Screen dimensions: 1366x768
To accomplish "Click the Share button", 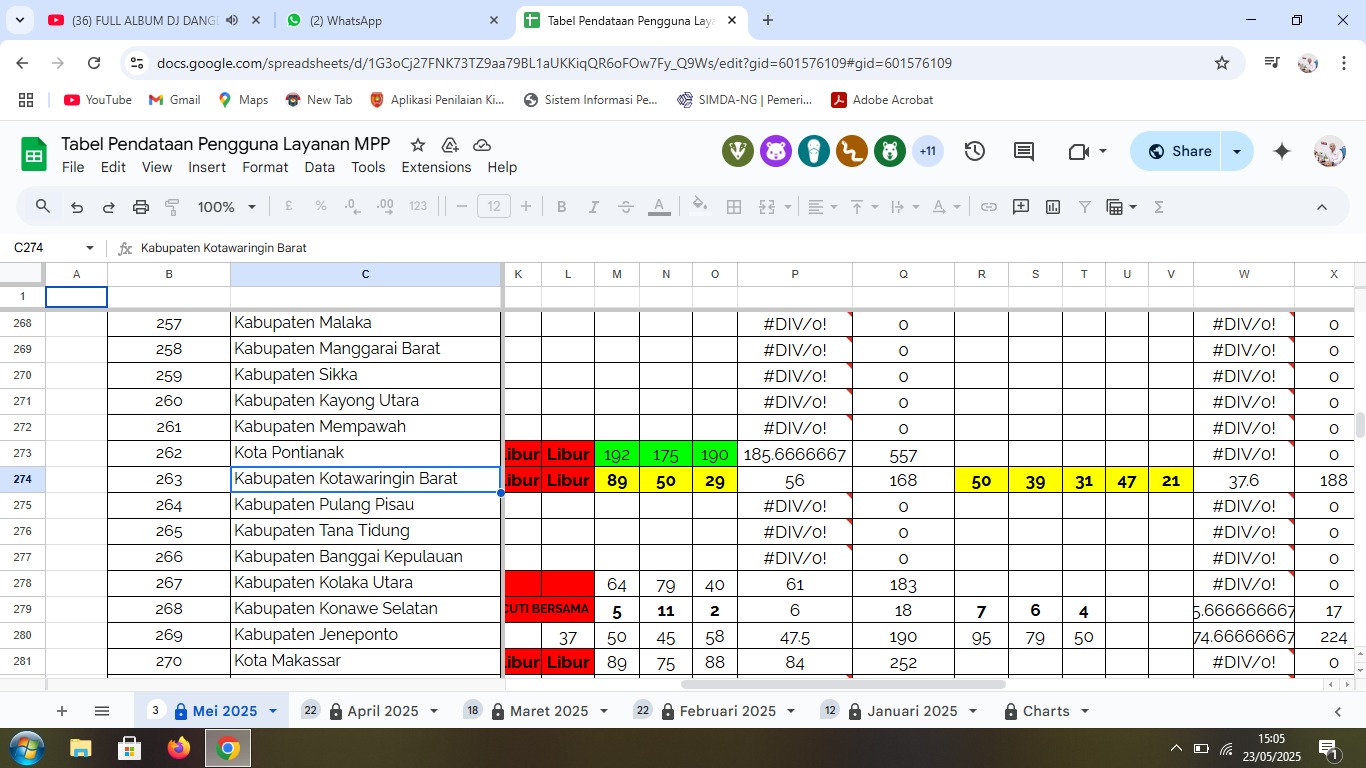I will (x=1179, y=151).
